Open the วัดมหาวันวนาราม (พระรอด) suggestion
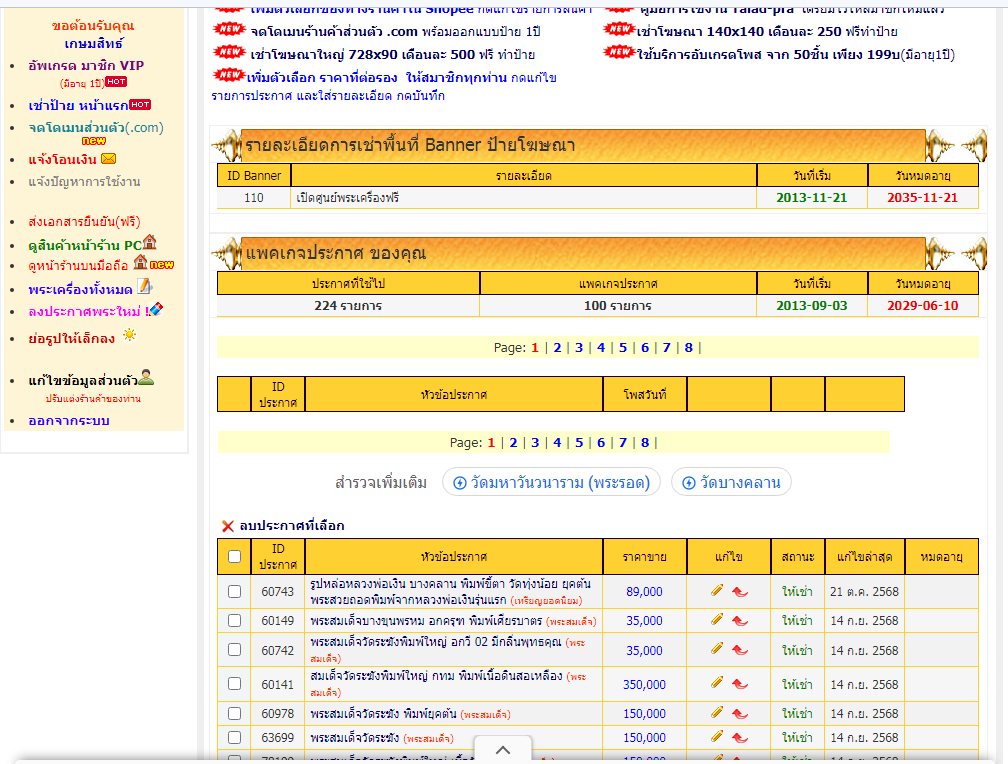The height and width of the screenshot is (764, 1008). [551, 483]
